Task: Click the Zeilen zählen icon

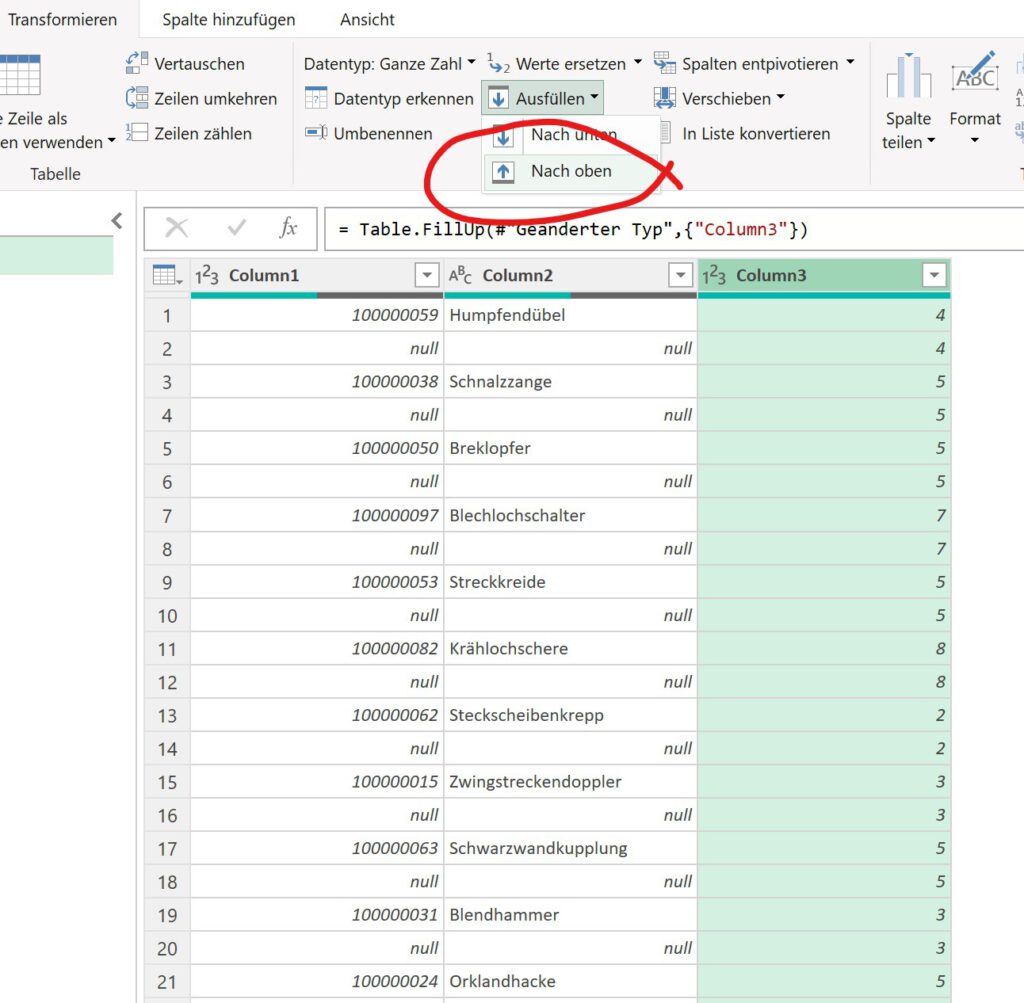Action: click(x=137, y=133)
